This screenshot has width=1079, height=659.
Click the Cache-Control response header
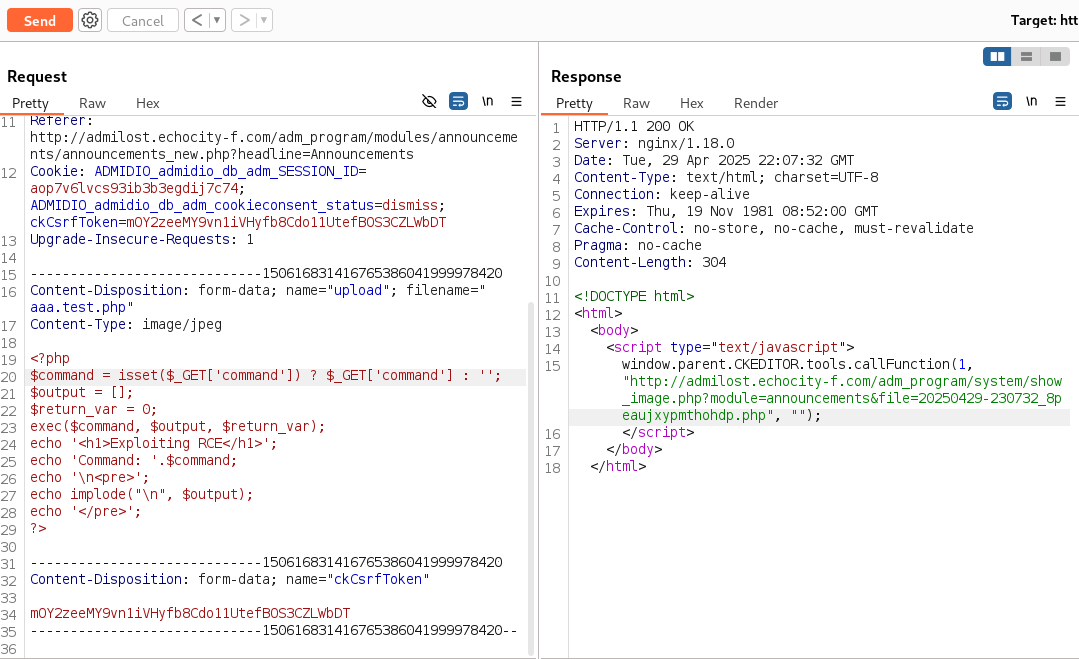point(773,228)
